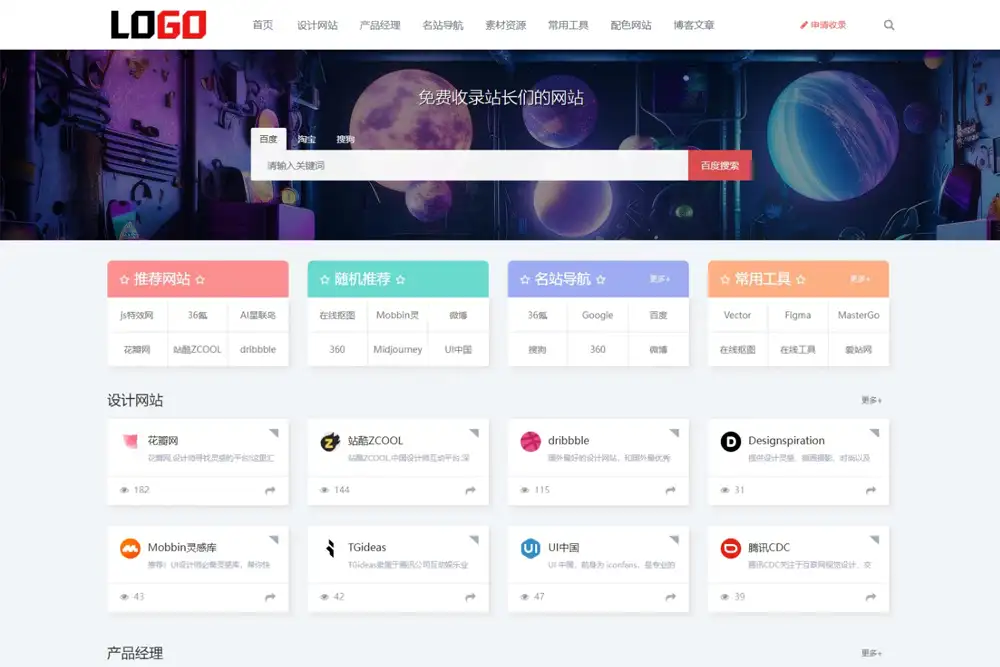The image size is (1000, 667).
Task: Expand 更多+ in 常用工具 header
Action: [x=860, y=279]
